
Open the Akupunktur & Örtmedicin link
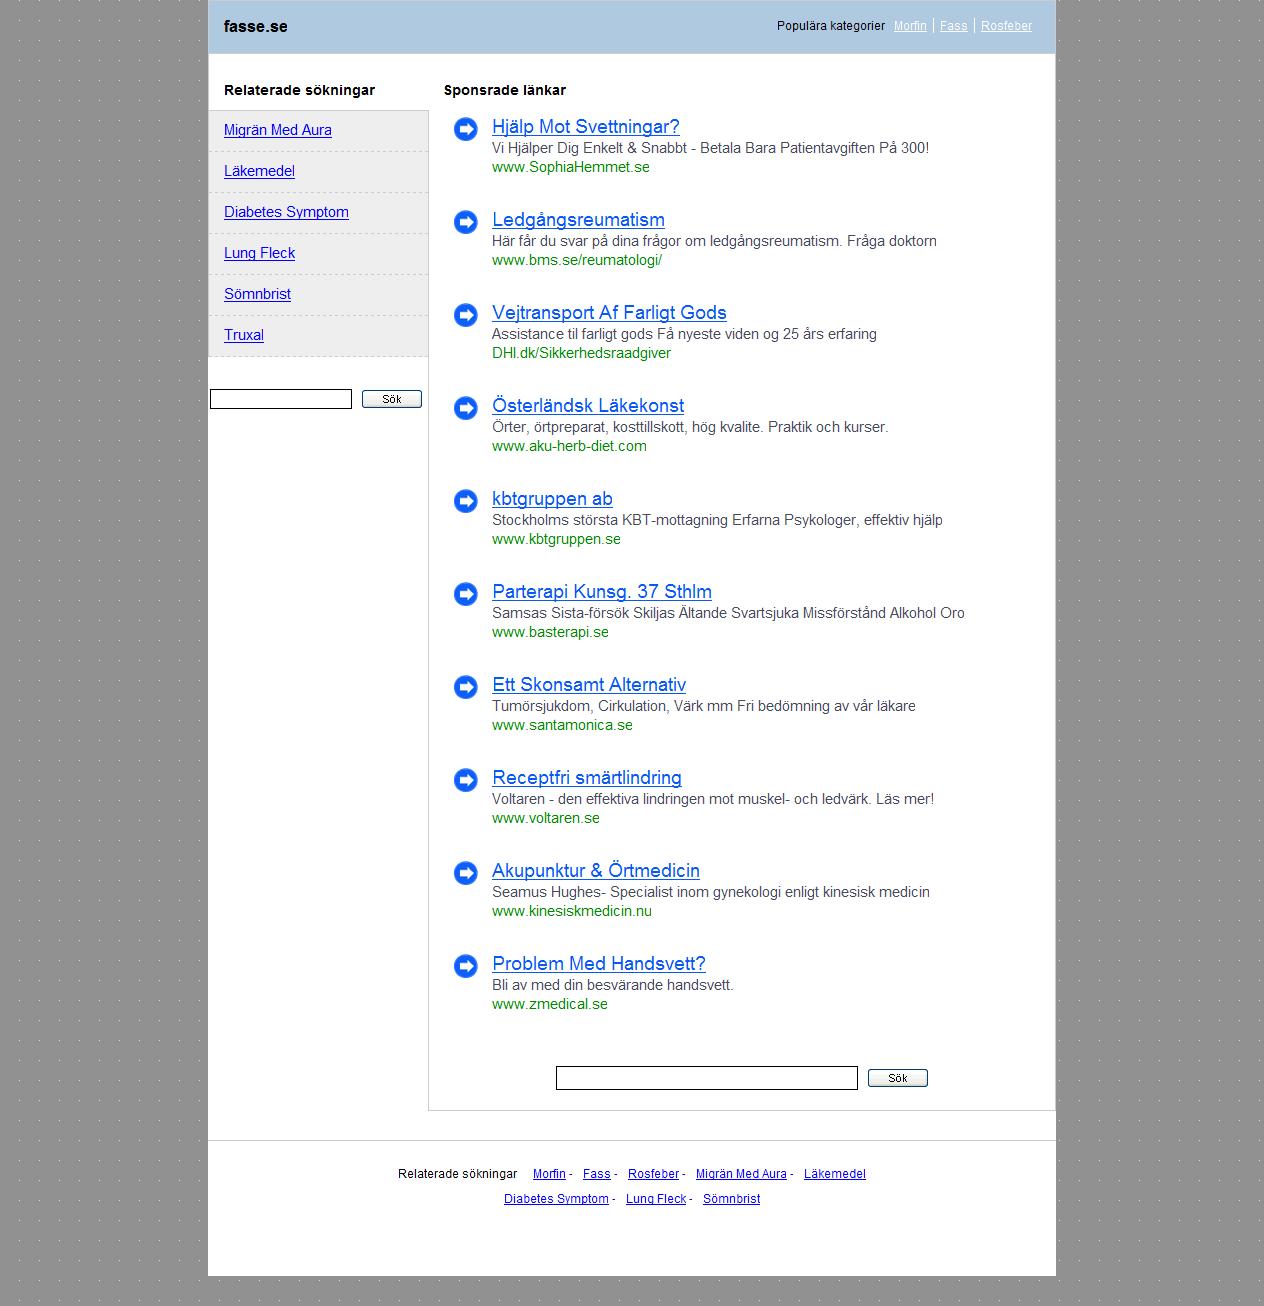tap(596, 871)
